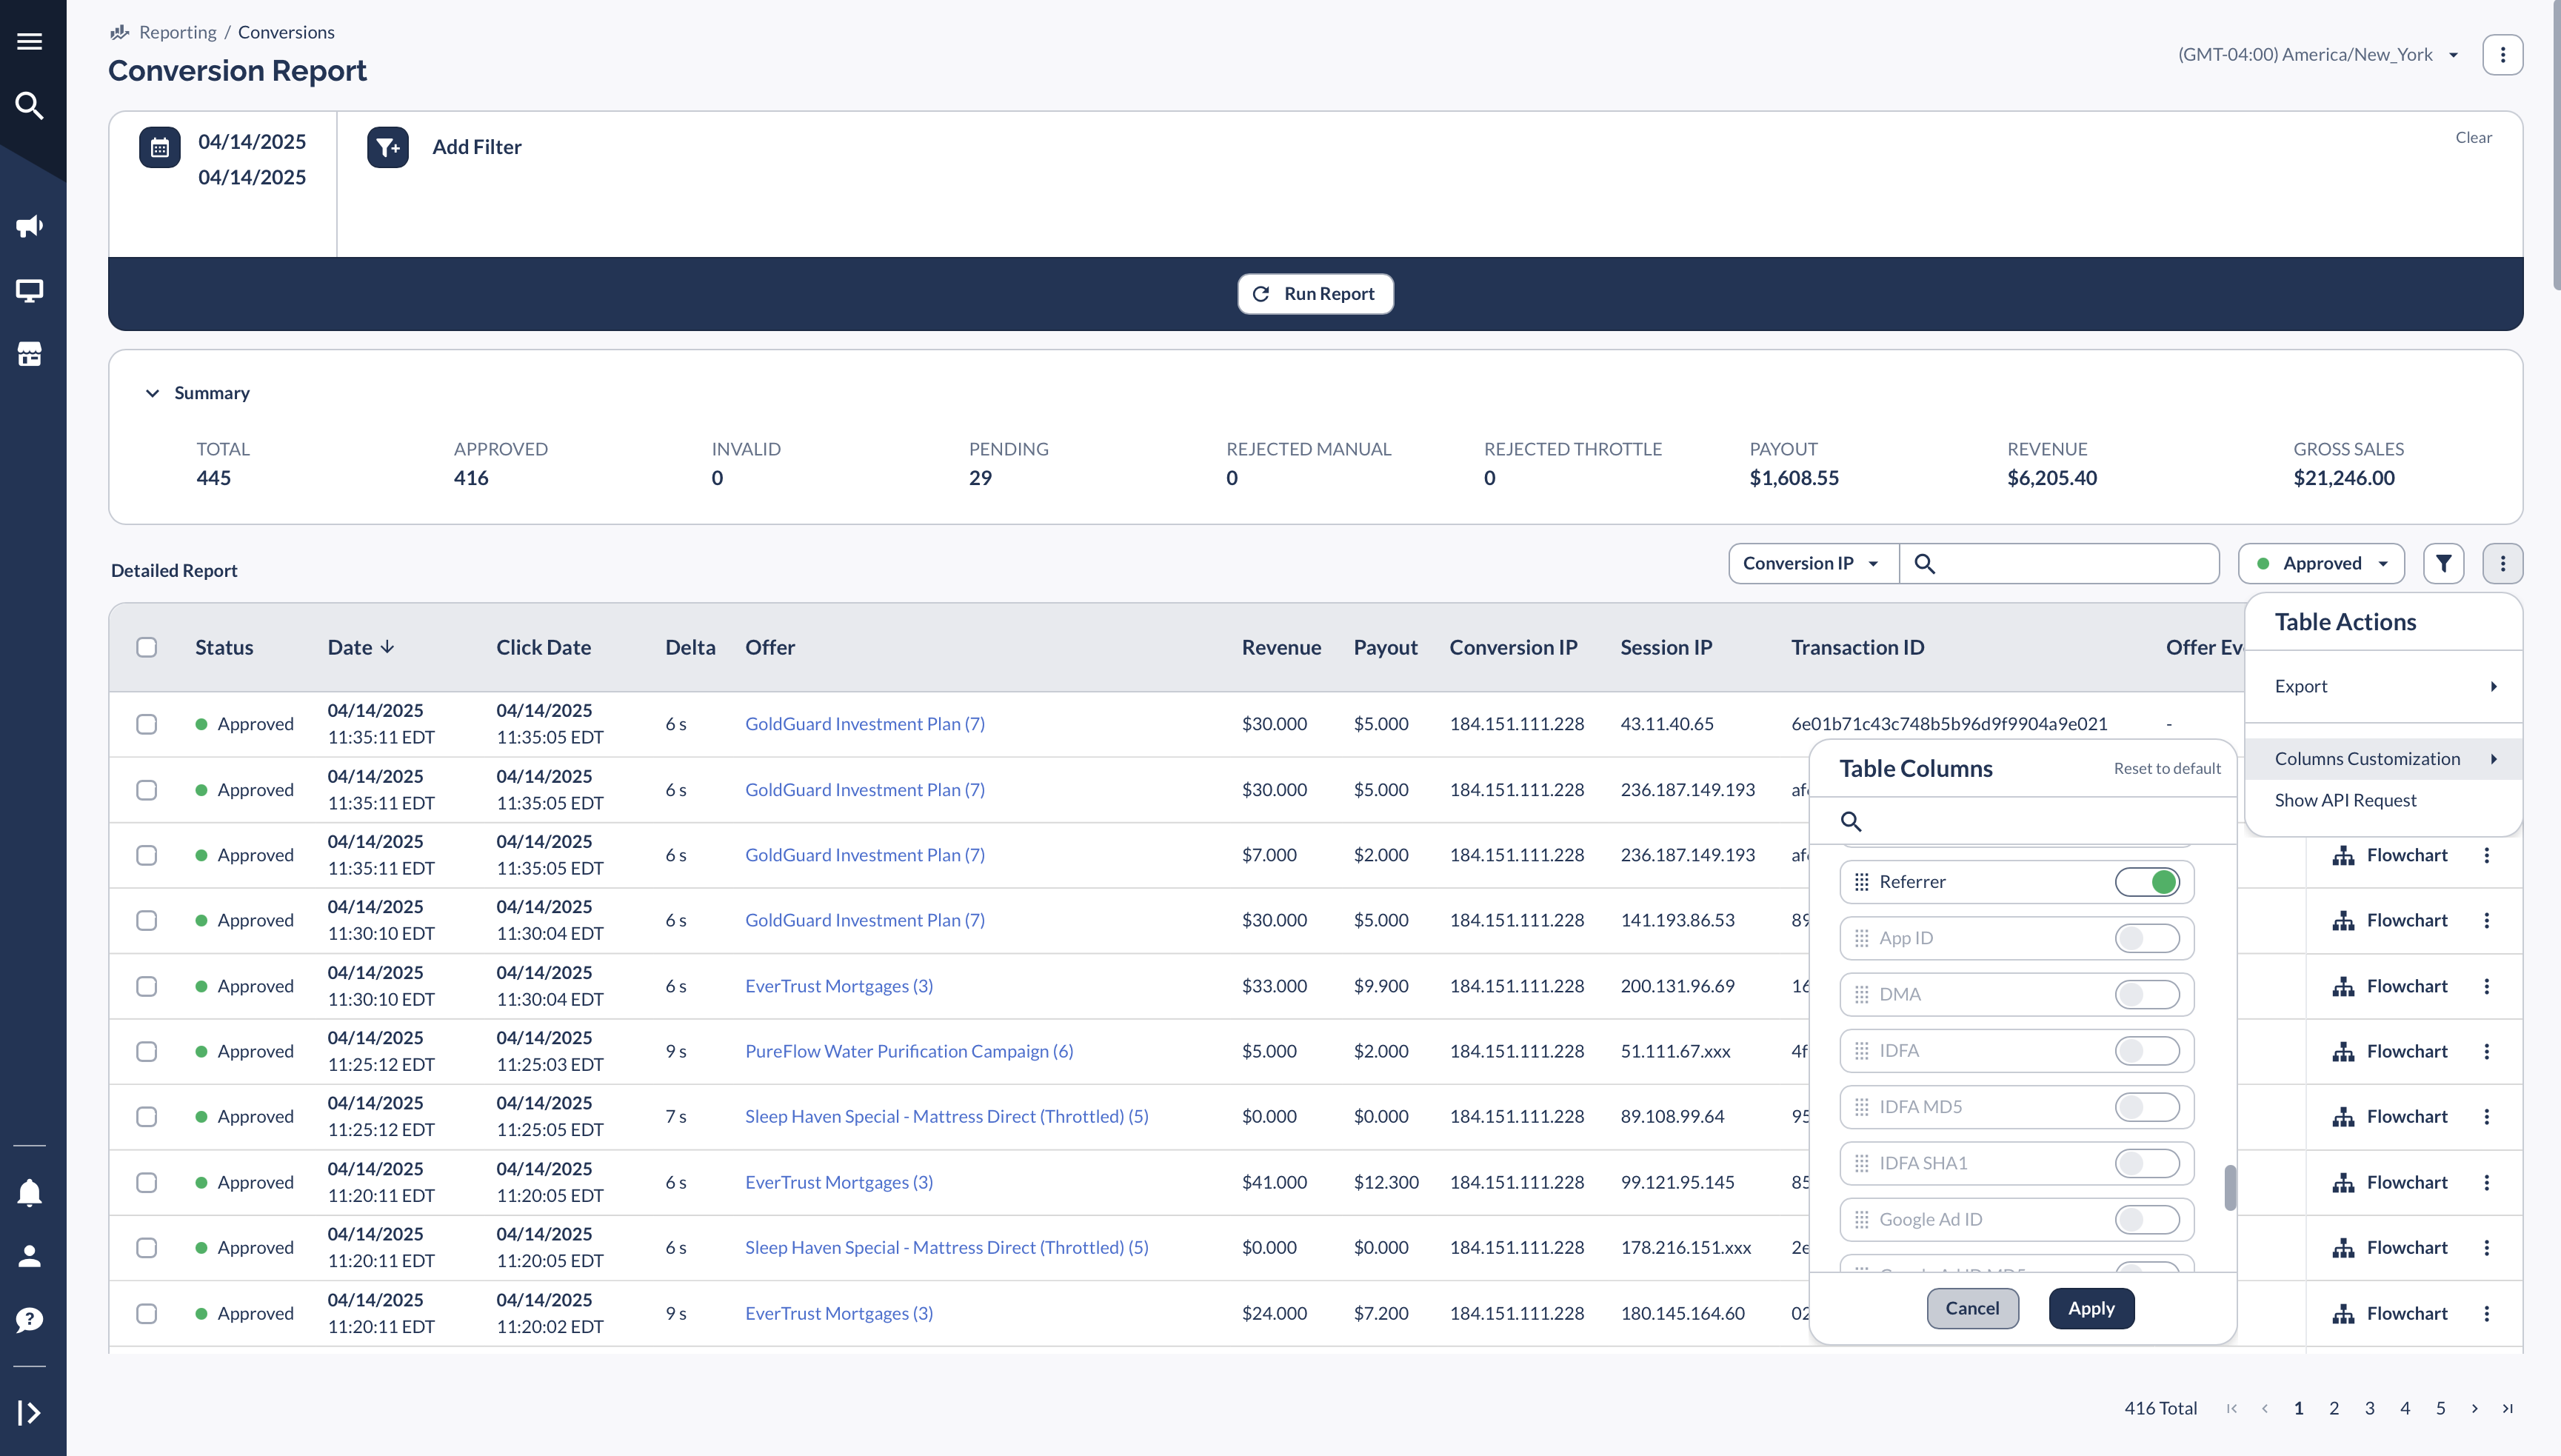This screenshot has width=2561, height=1456.
Task: Click the search icon in Table Columns panel
Action: coord(1851,821)
